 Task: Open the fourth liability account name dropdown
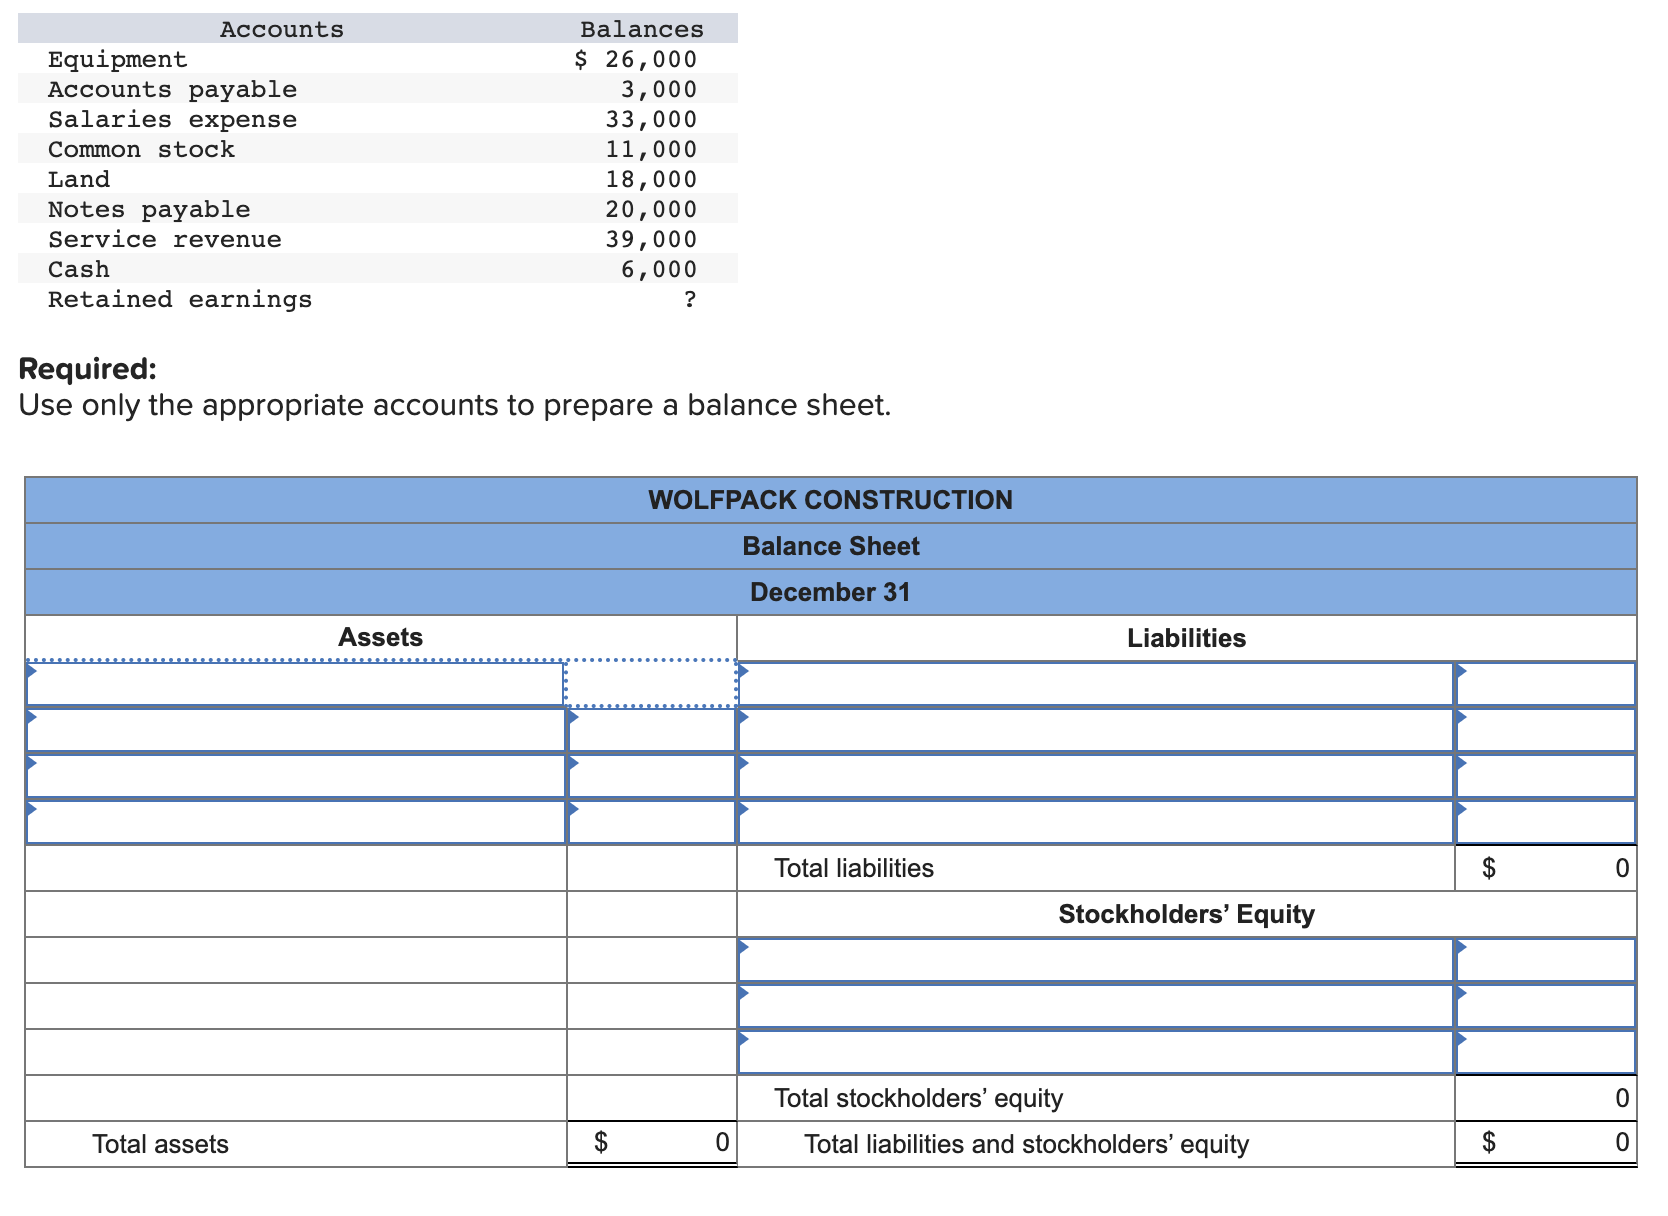[1095, 822]
